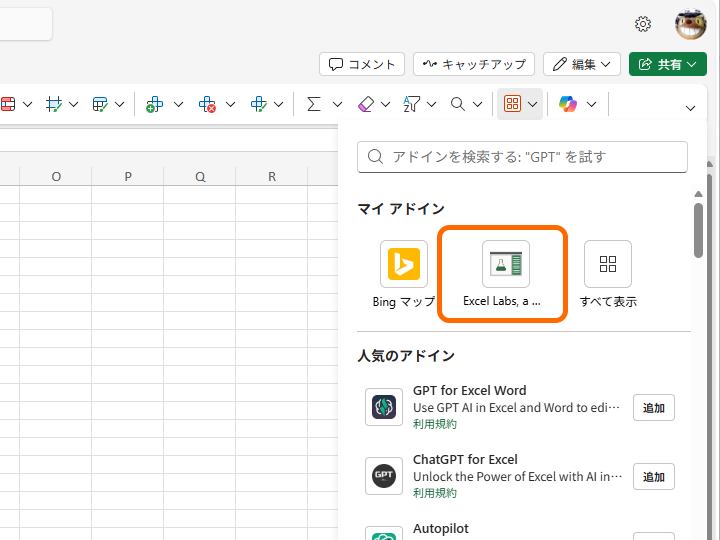The width and height of the screenshot is (720, 540).
Task: Select column P header
Action: (x=128, y=177)
